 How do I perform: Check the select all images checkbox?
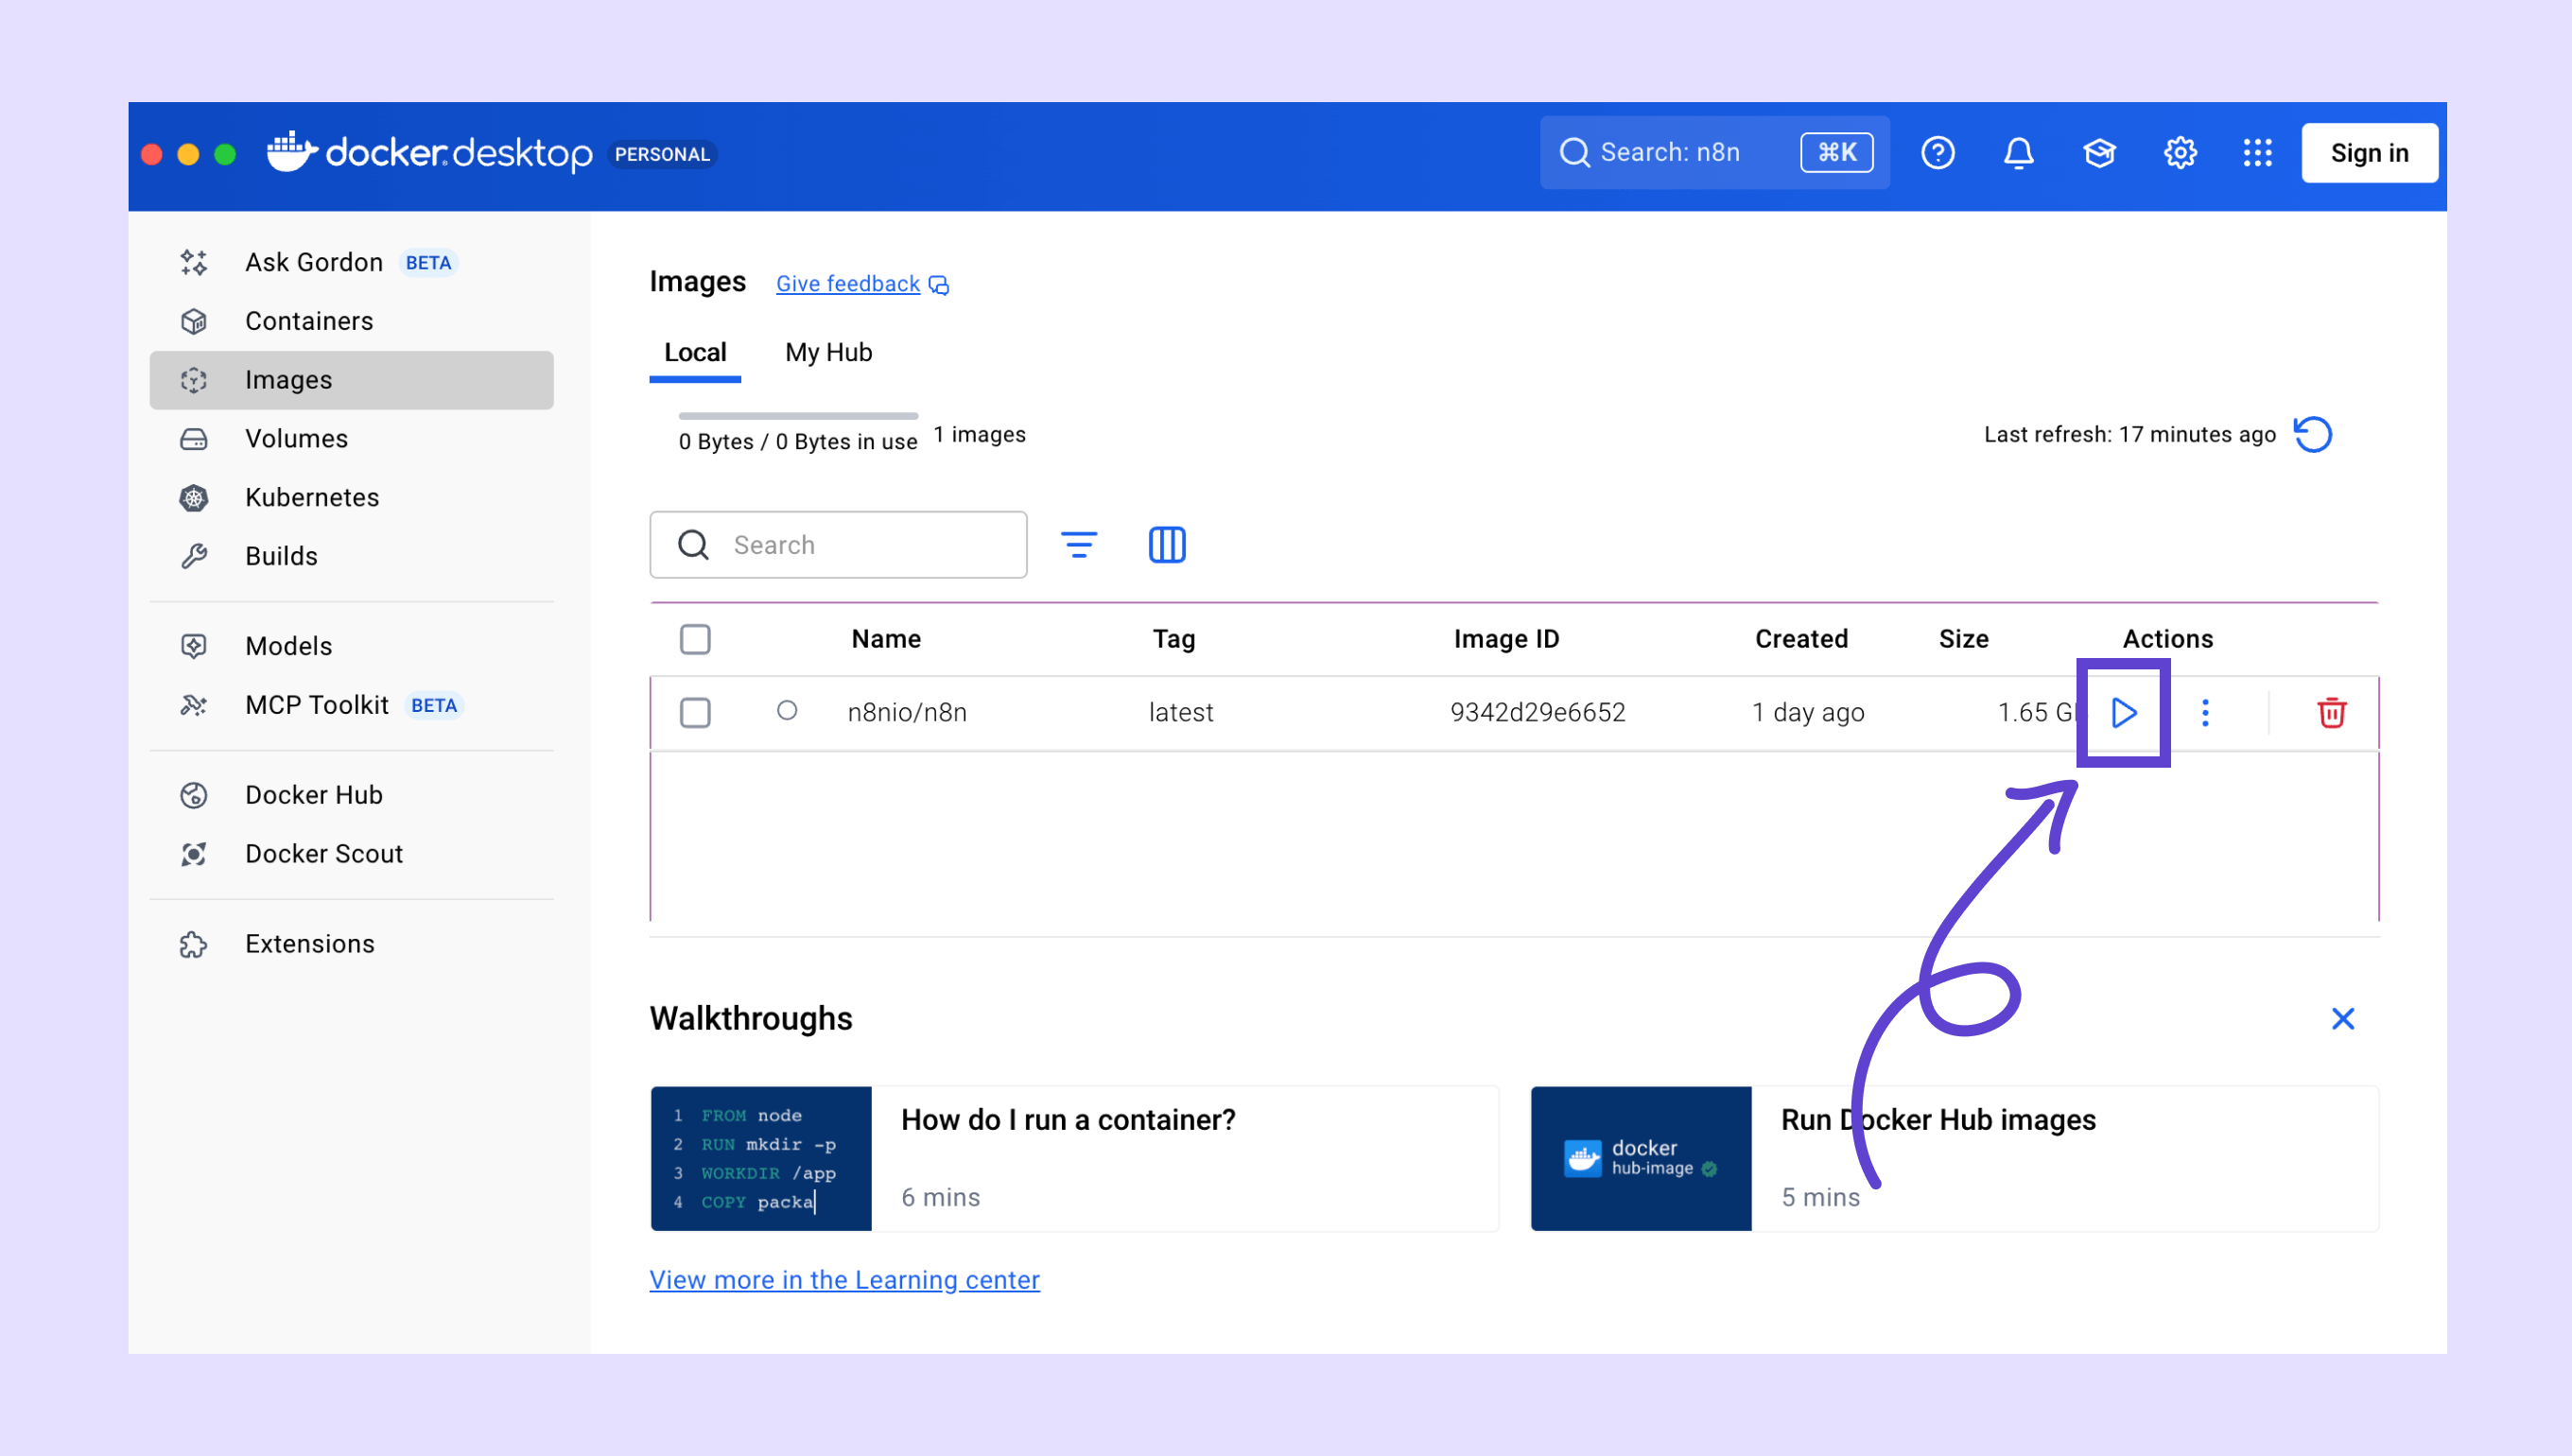(x=695, y=639)
